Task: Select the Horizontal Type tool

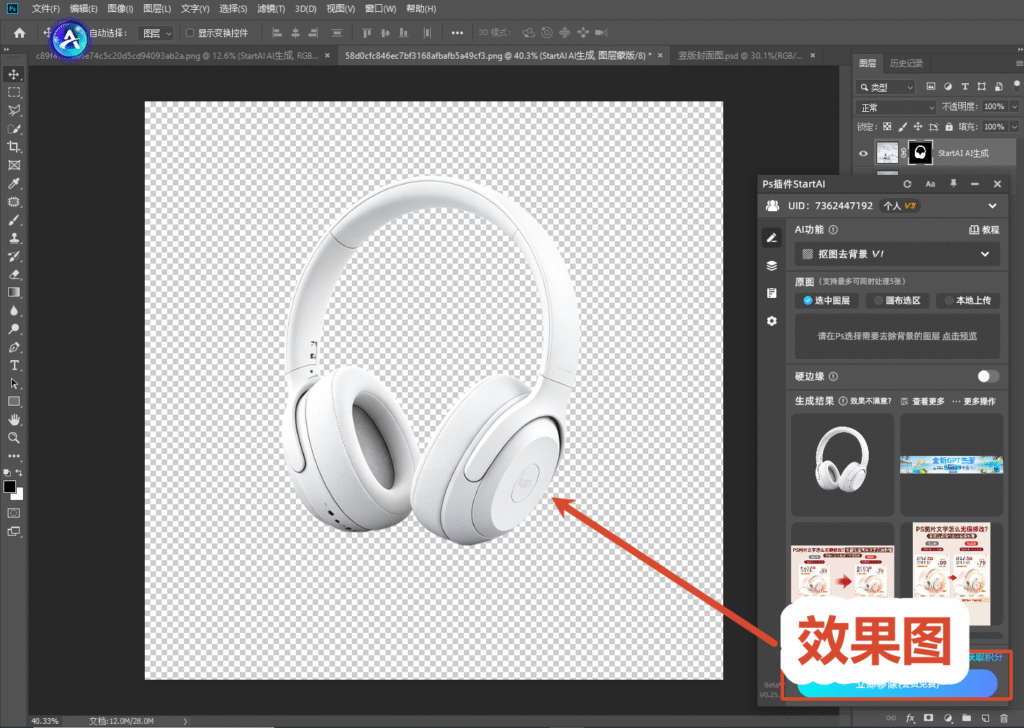Action: (14, 365)
